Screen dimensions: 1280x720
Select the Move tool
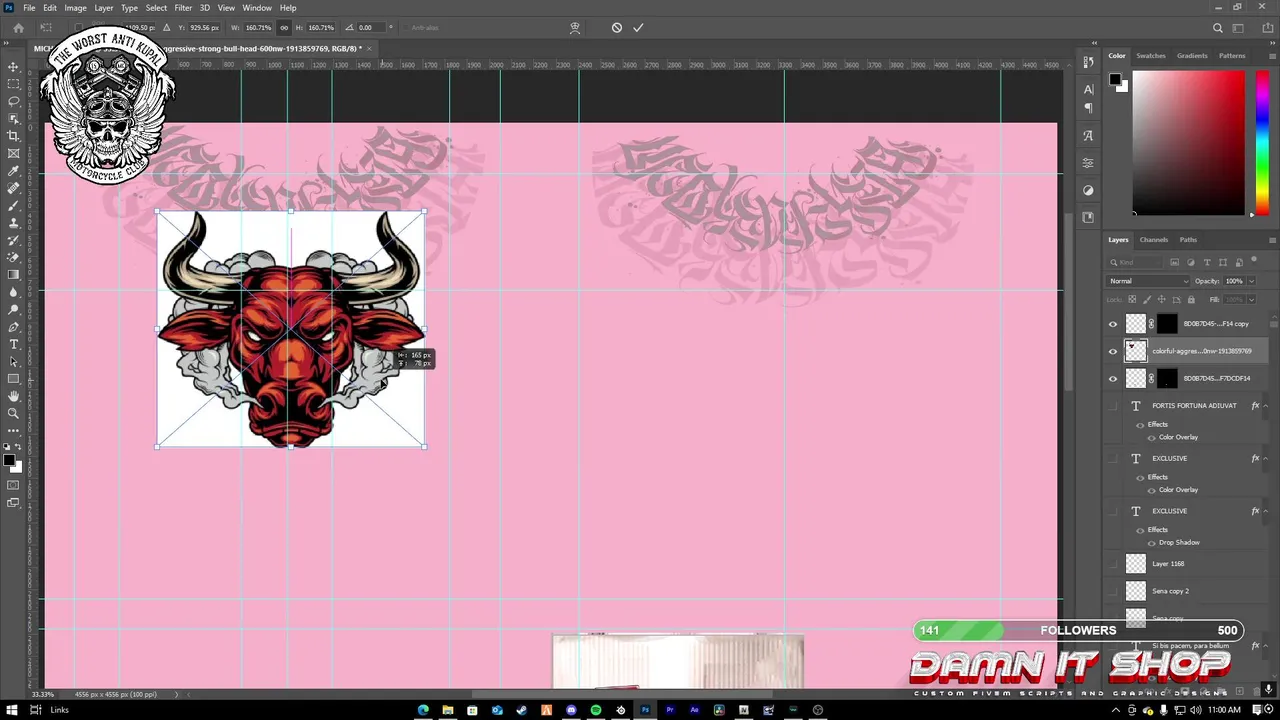pos(13,67)
